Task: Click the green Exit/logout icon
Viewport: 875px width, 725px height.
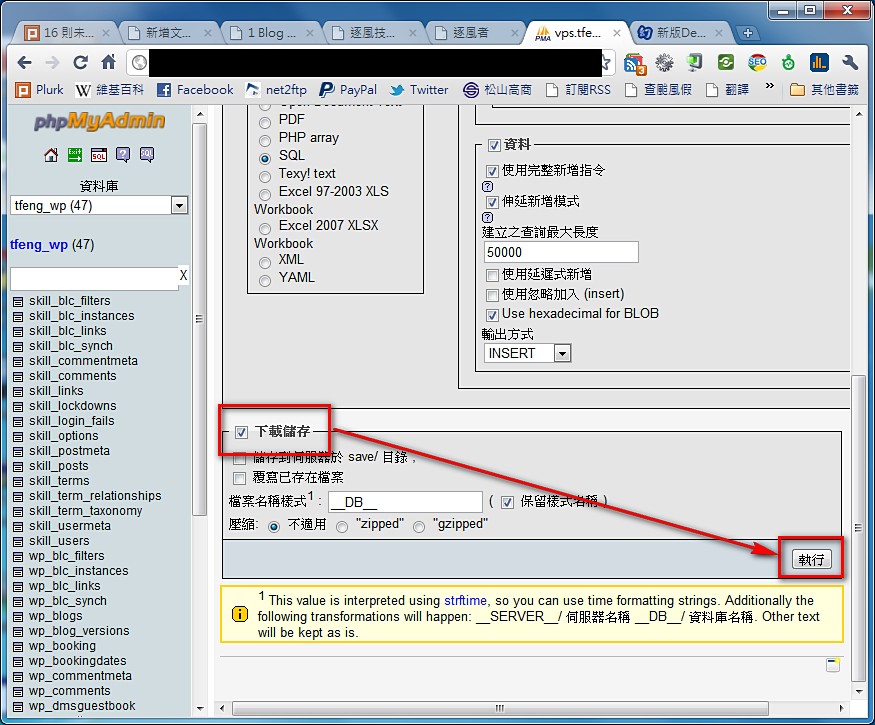Action: coord(75,155)
